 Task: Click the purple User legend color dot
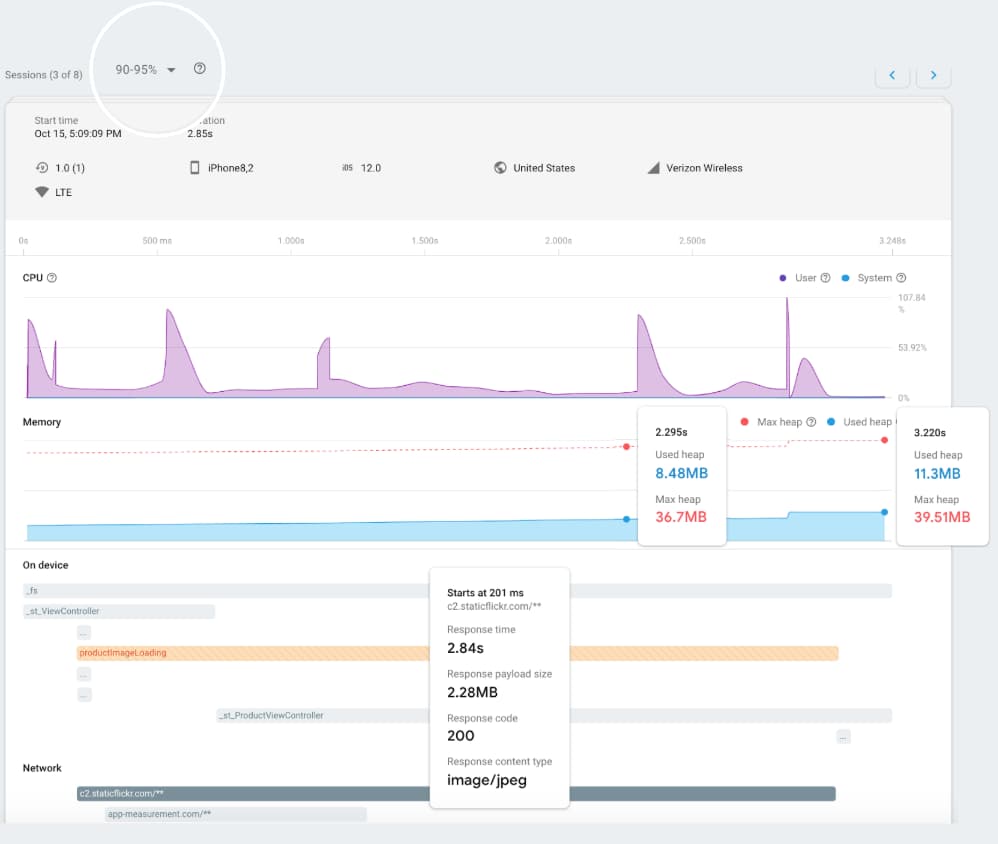[x=783, y=278]
